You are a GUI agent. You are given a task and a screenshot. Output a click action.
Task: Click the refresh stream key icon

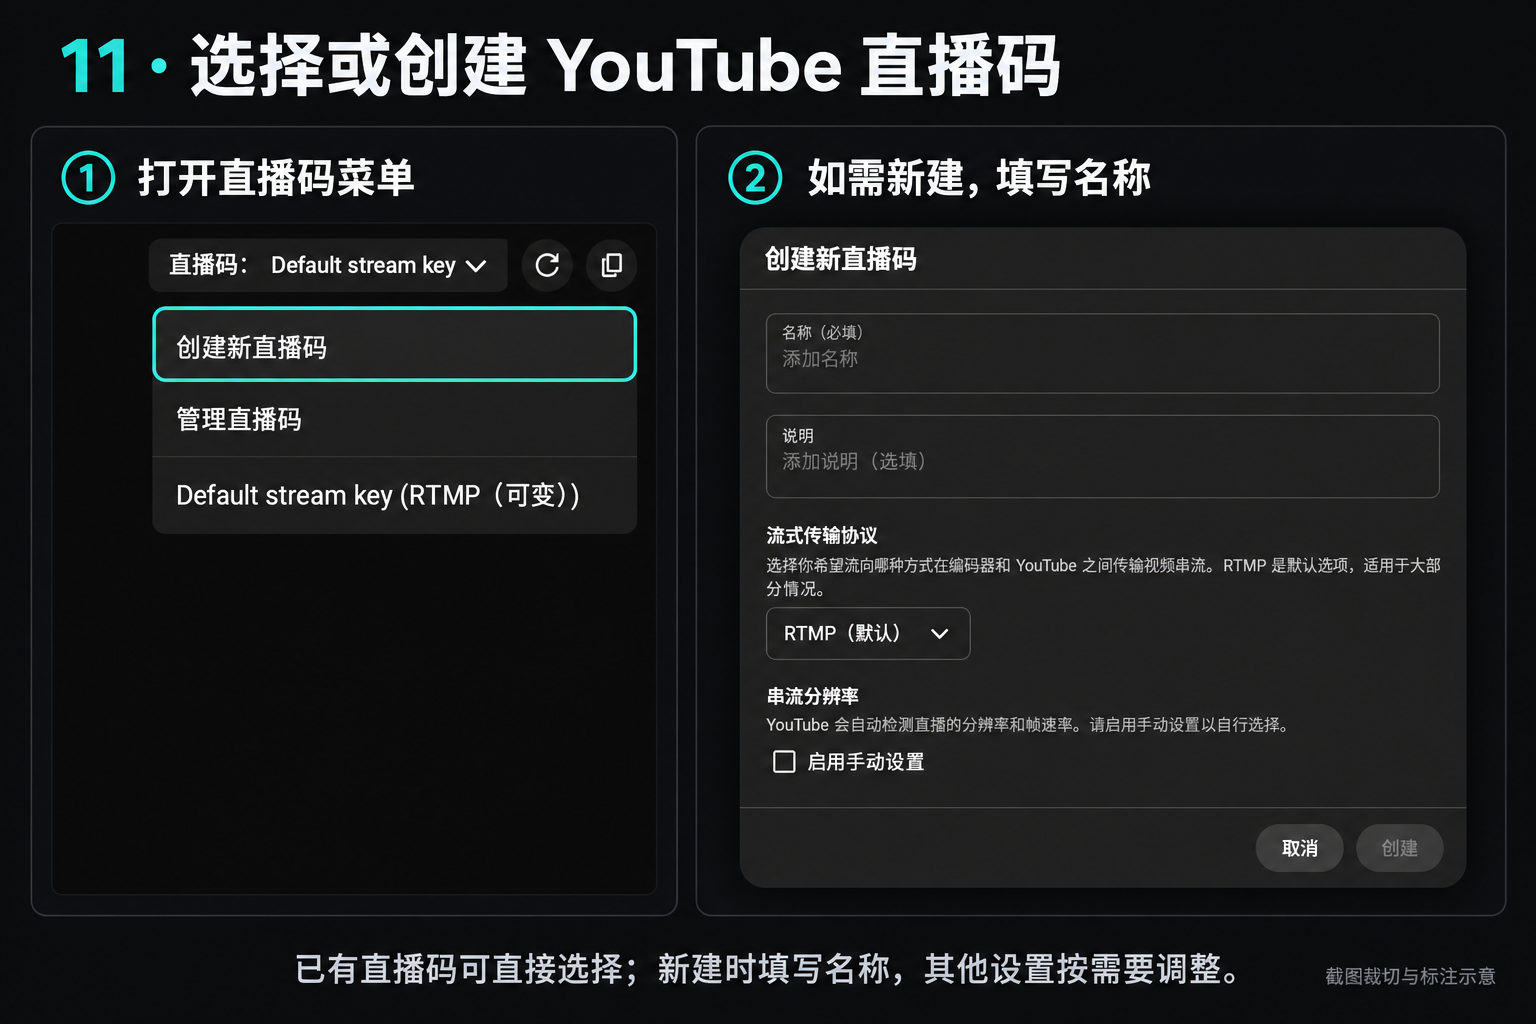(547, 265)
